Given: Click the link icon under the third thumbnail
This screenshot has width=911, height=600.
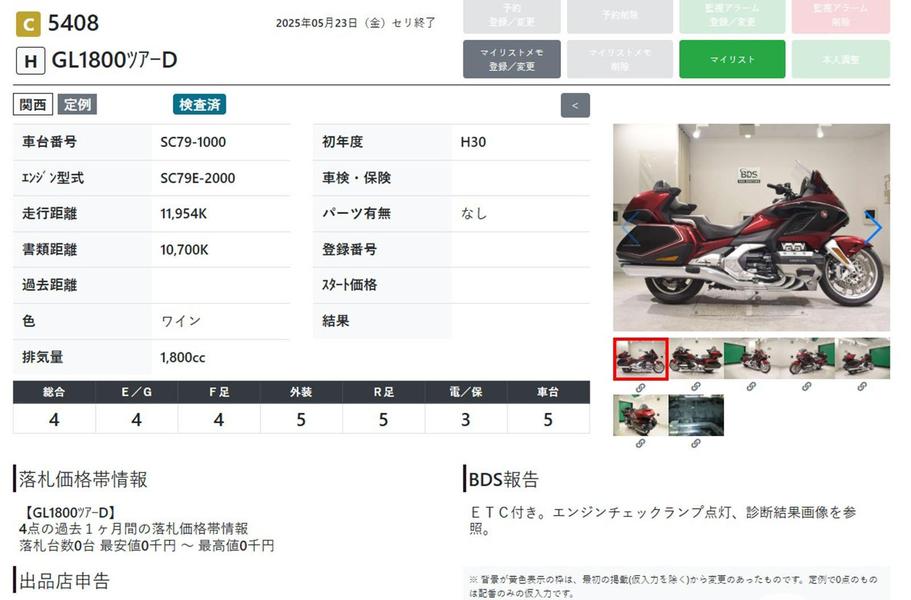Looking at the screenshot, I should click(751, 387).
